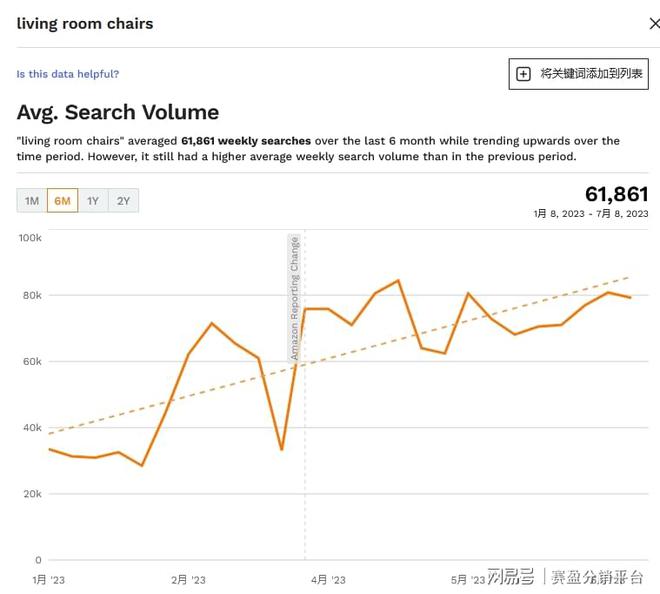Screen dimensions: 660x594
Task: Select the 6M time range tab
Action: pyautogui.click(x=62, y=201)
